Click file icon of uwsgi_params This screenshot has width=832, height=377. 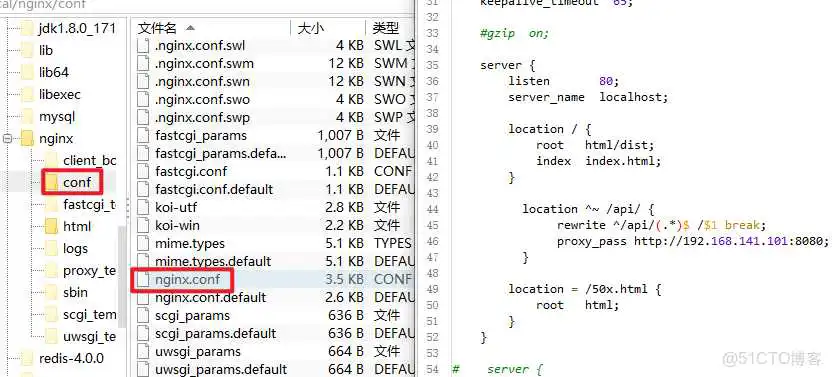click(x=143, y=352)
